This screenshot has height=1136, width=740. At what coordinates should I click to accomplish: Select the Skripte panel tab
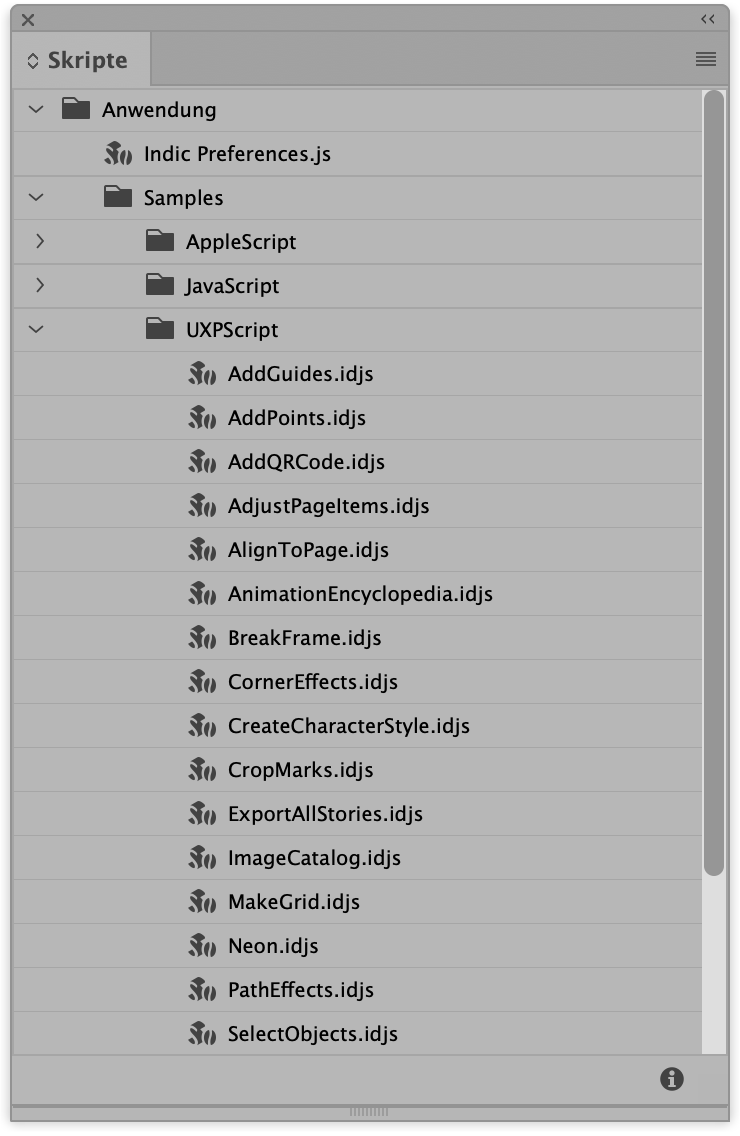81,60
